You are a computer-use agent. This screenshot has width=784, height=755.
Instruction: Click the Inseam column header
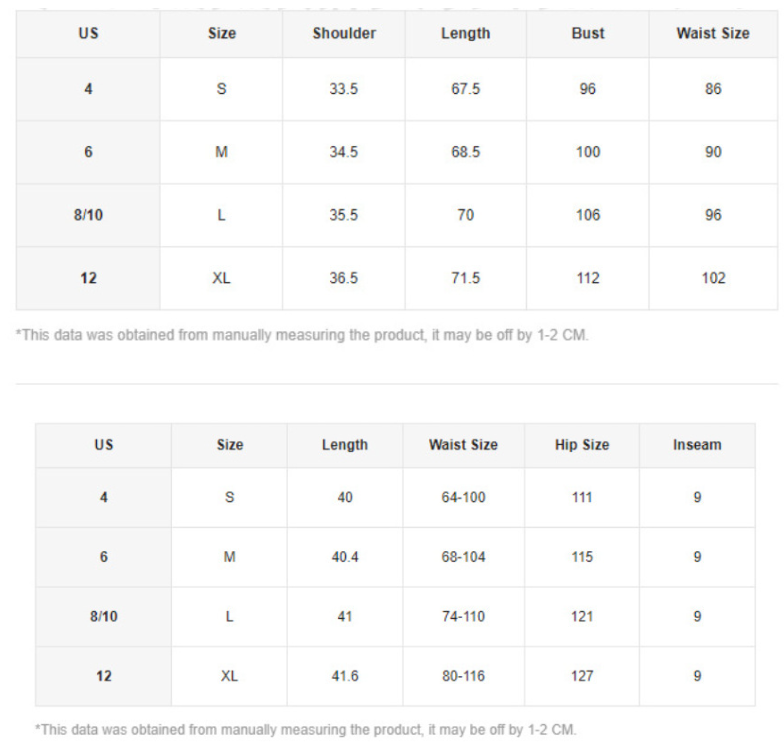pyautogui.click(x=697, y=445)
